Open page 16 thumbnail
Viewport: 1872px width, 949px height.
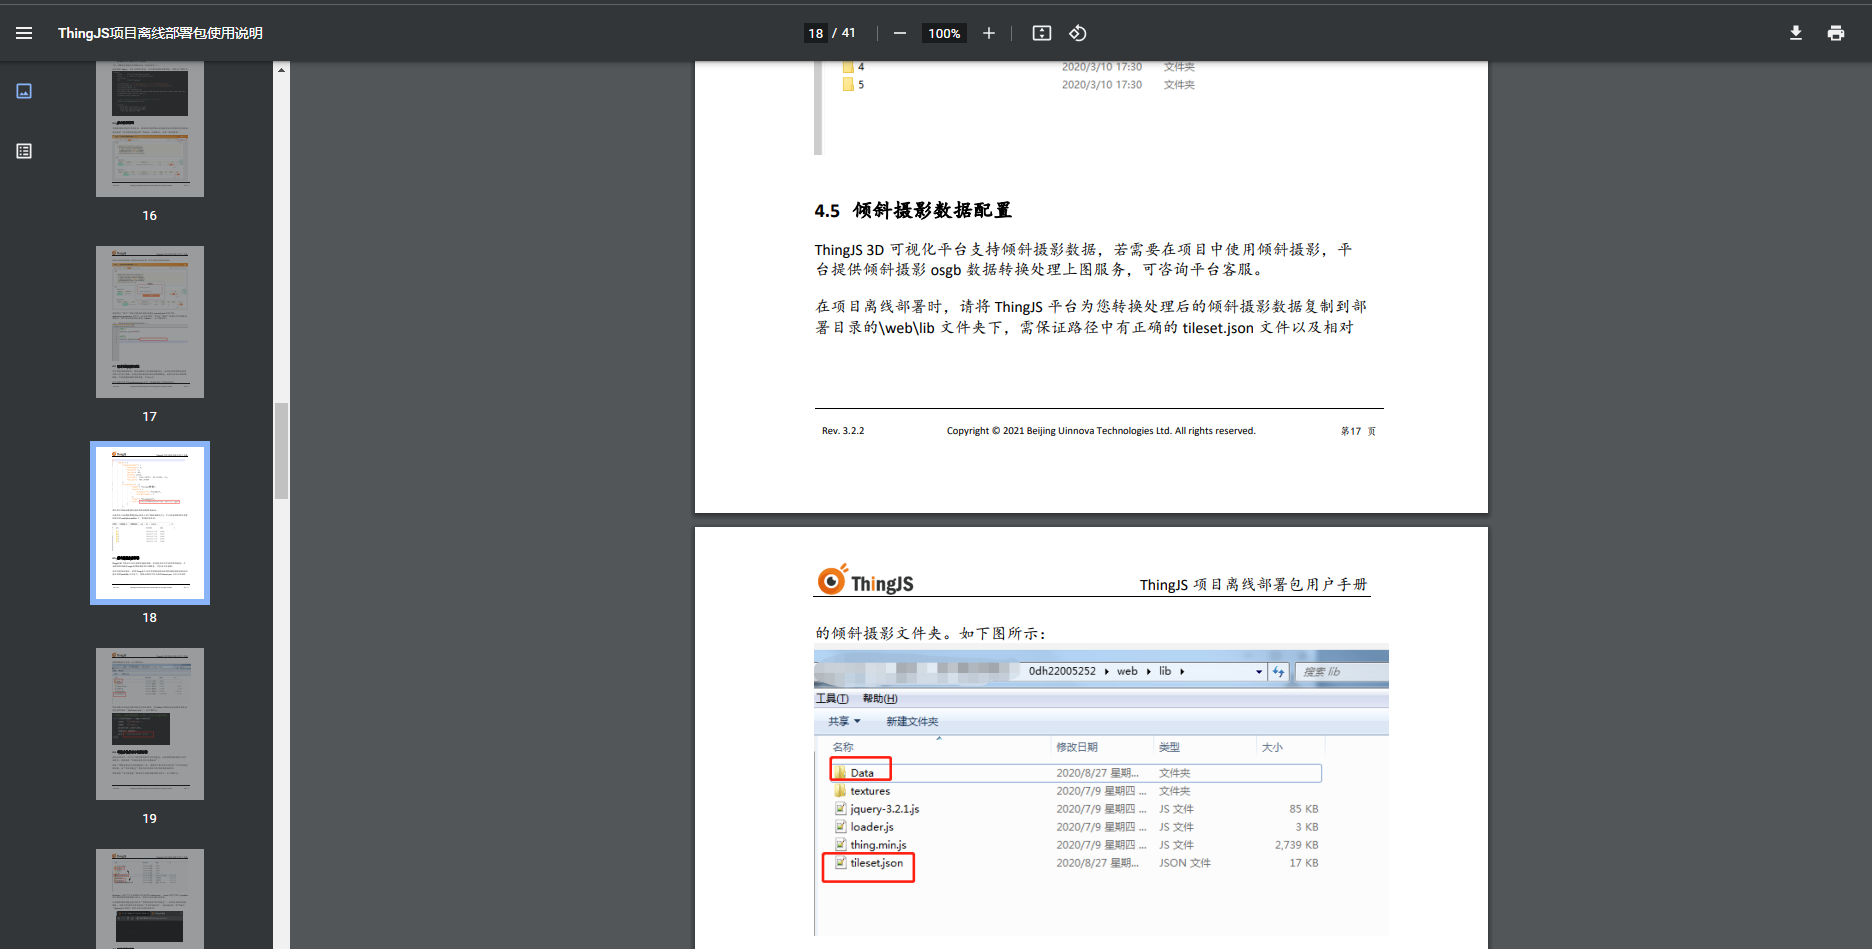pos(150,129)
